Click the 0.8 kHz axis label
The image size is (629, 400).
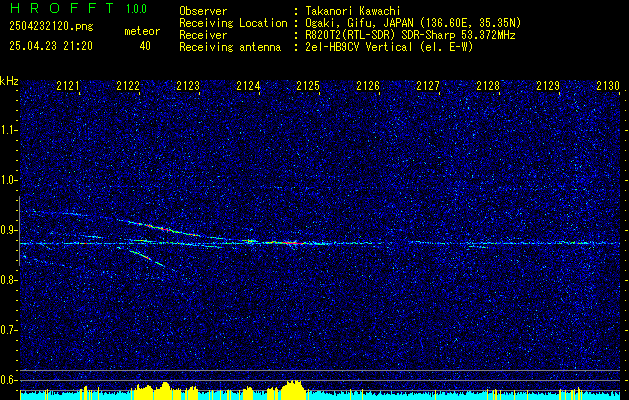[x=9, y=280]
